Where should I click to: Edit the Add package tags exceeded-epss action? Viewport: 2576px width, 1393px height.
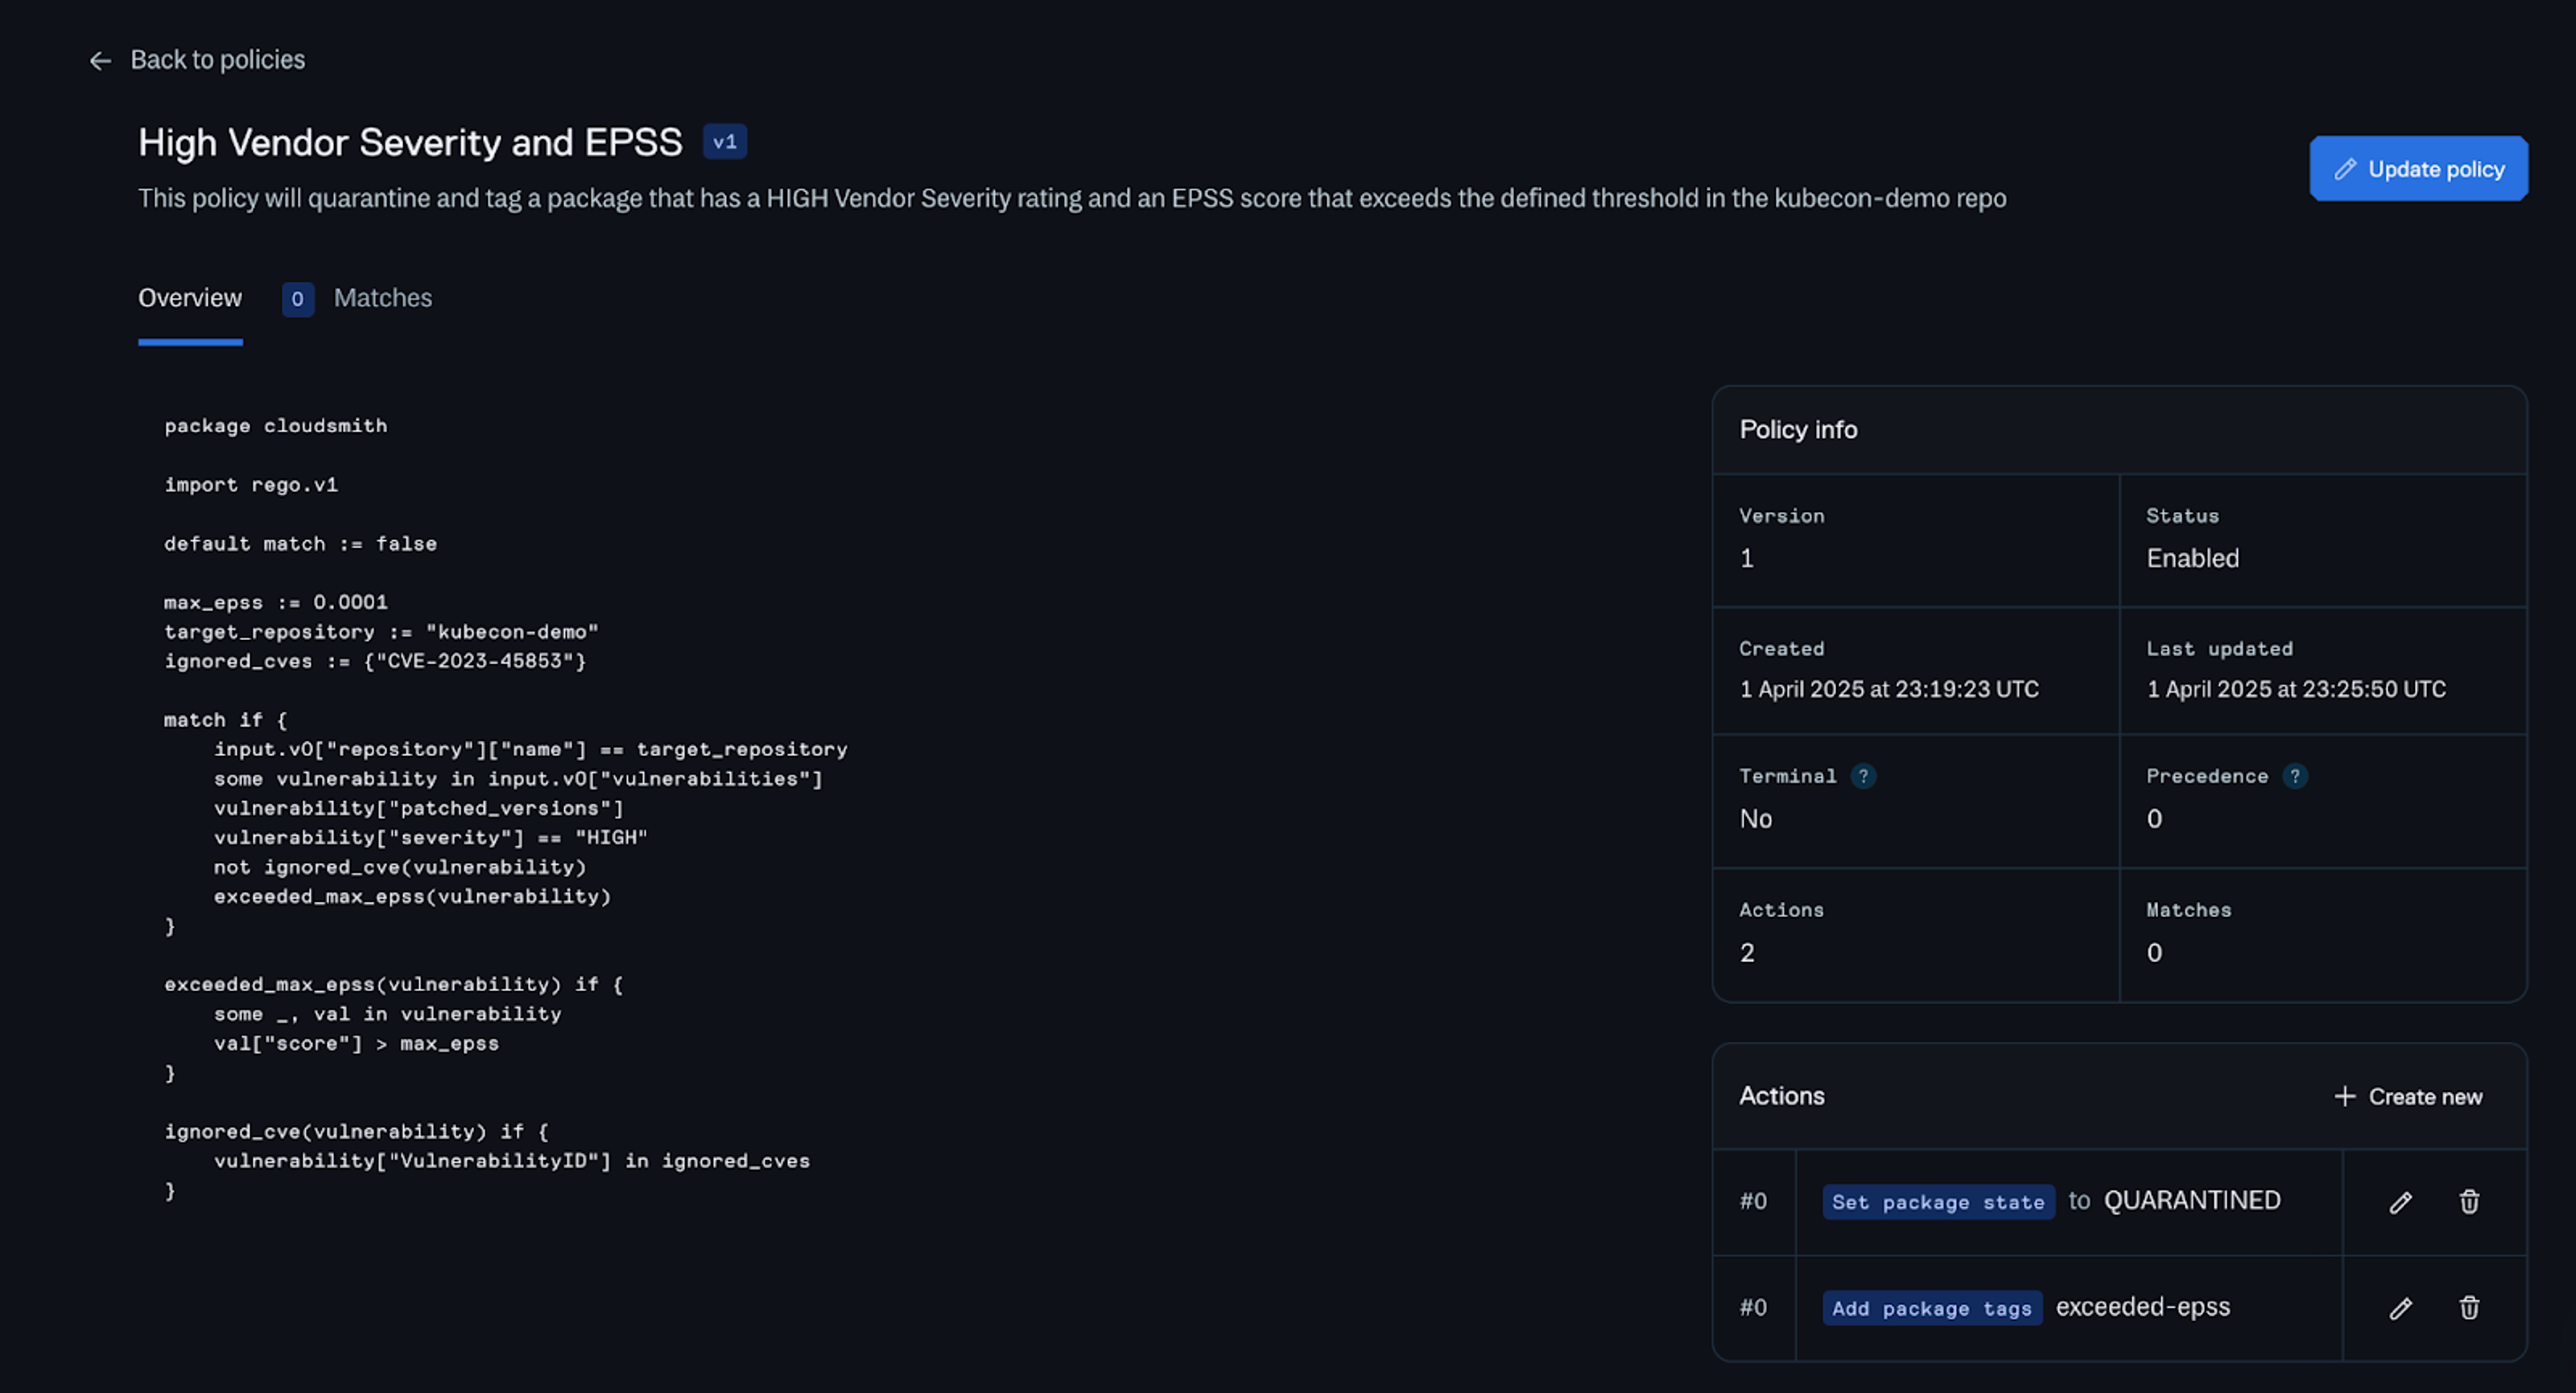[x=2400, y=1308]
